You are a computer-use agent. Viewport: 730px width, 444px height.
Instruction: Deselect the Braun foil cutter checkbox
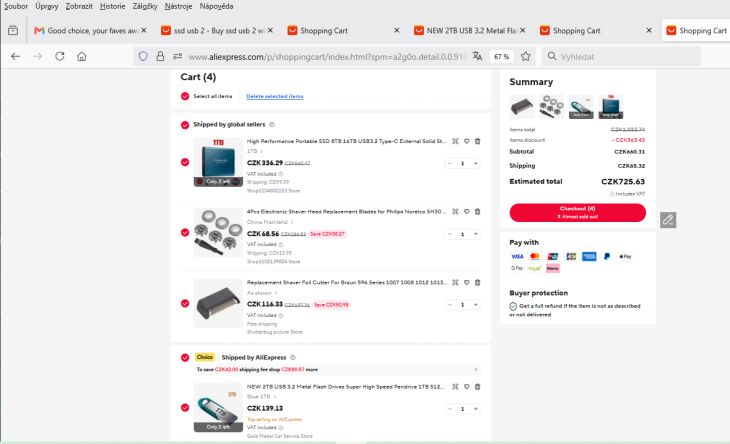(185, 303)
